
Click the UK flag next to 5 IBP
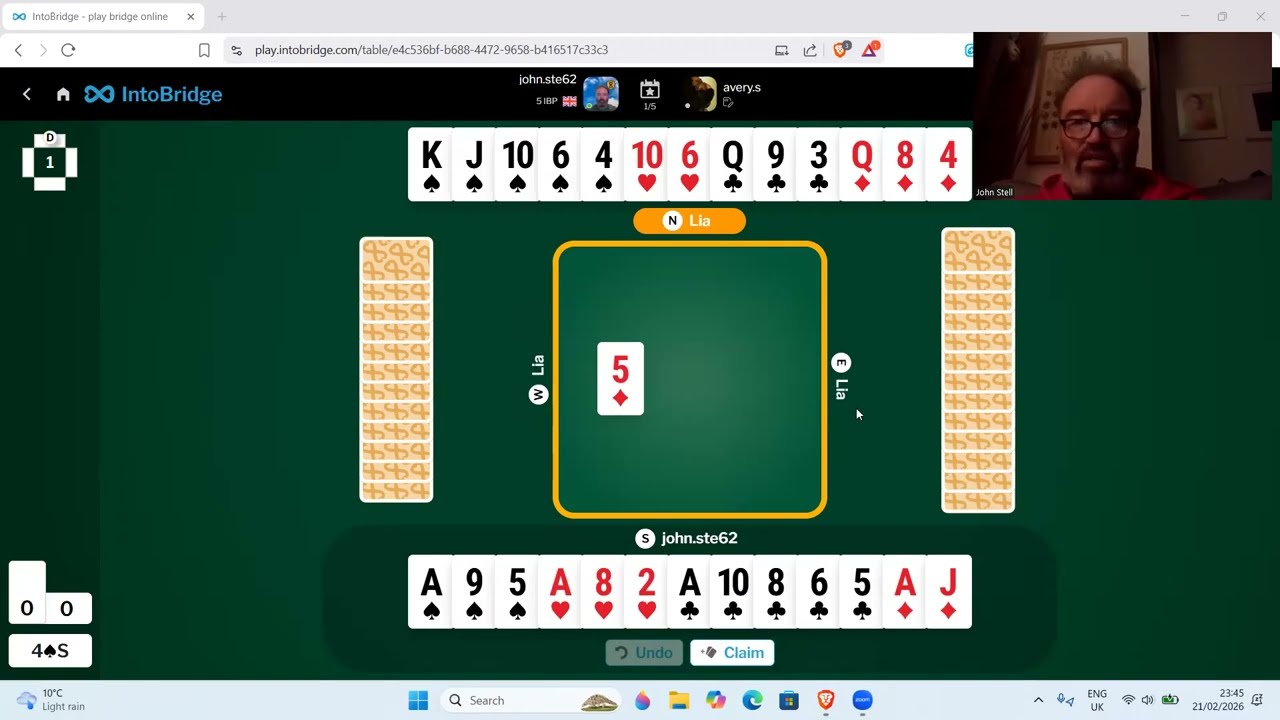pyautogui.click(x=570, y=101)
